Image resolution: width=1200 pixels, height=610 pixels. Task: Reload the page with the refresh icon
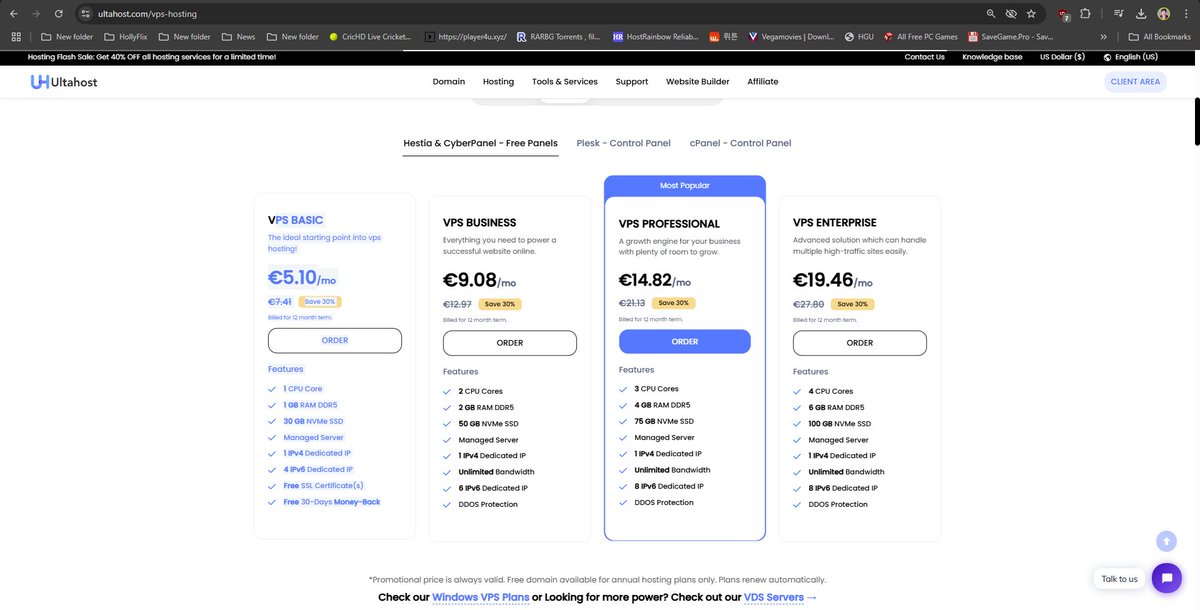point(59,14)
